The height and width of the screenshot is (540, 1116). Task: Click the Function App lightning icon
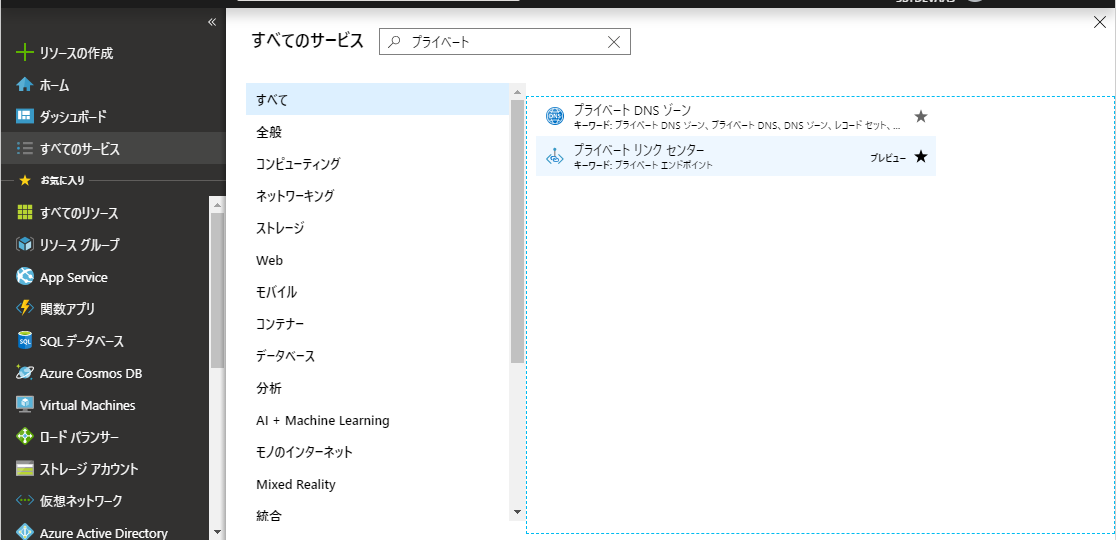coord(25,309)
